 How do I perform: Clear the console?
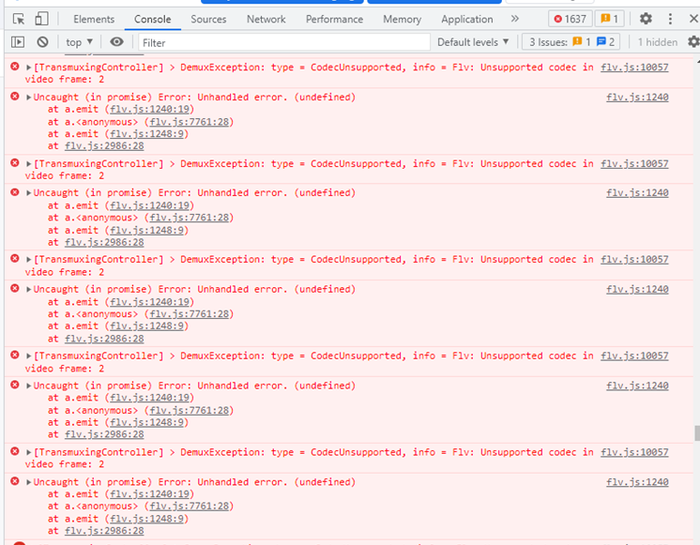pos(42,42)
